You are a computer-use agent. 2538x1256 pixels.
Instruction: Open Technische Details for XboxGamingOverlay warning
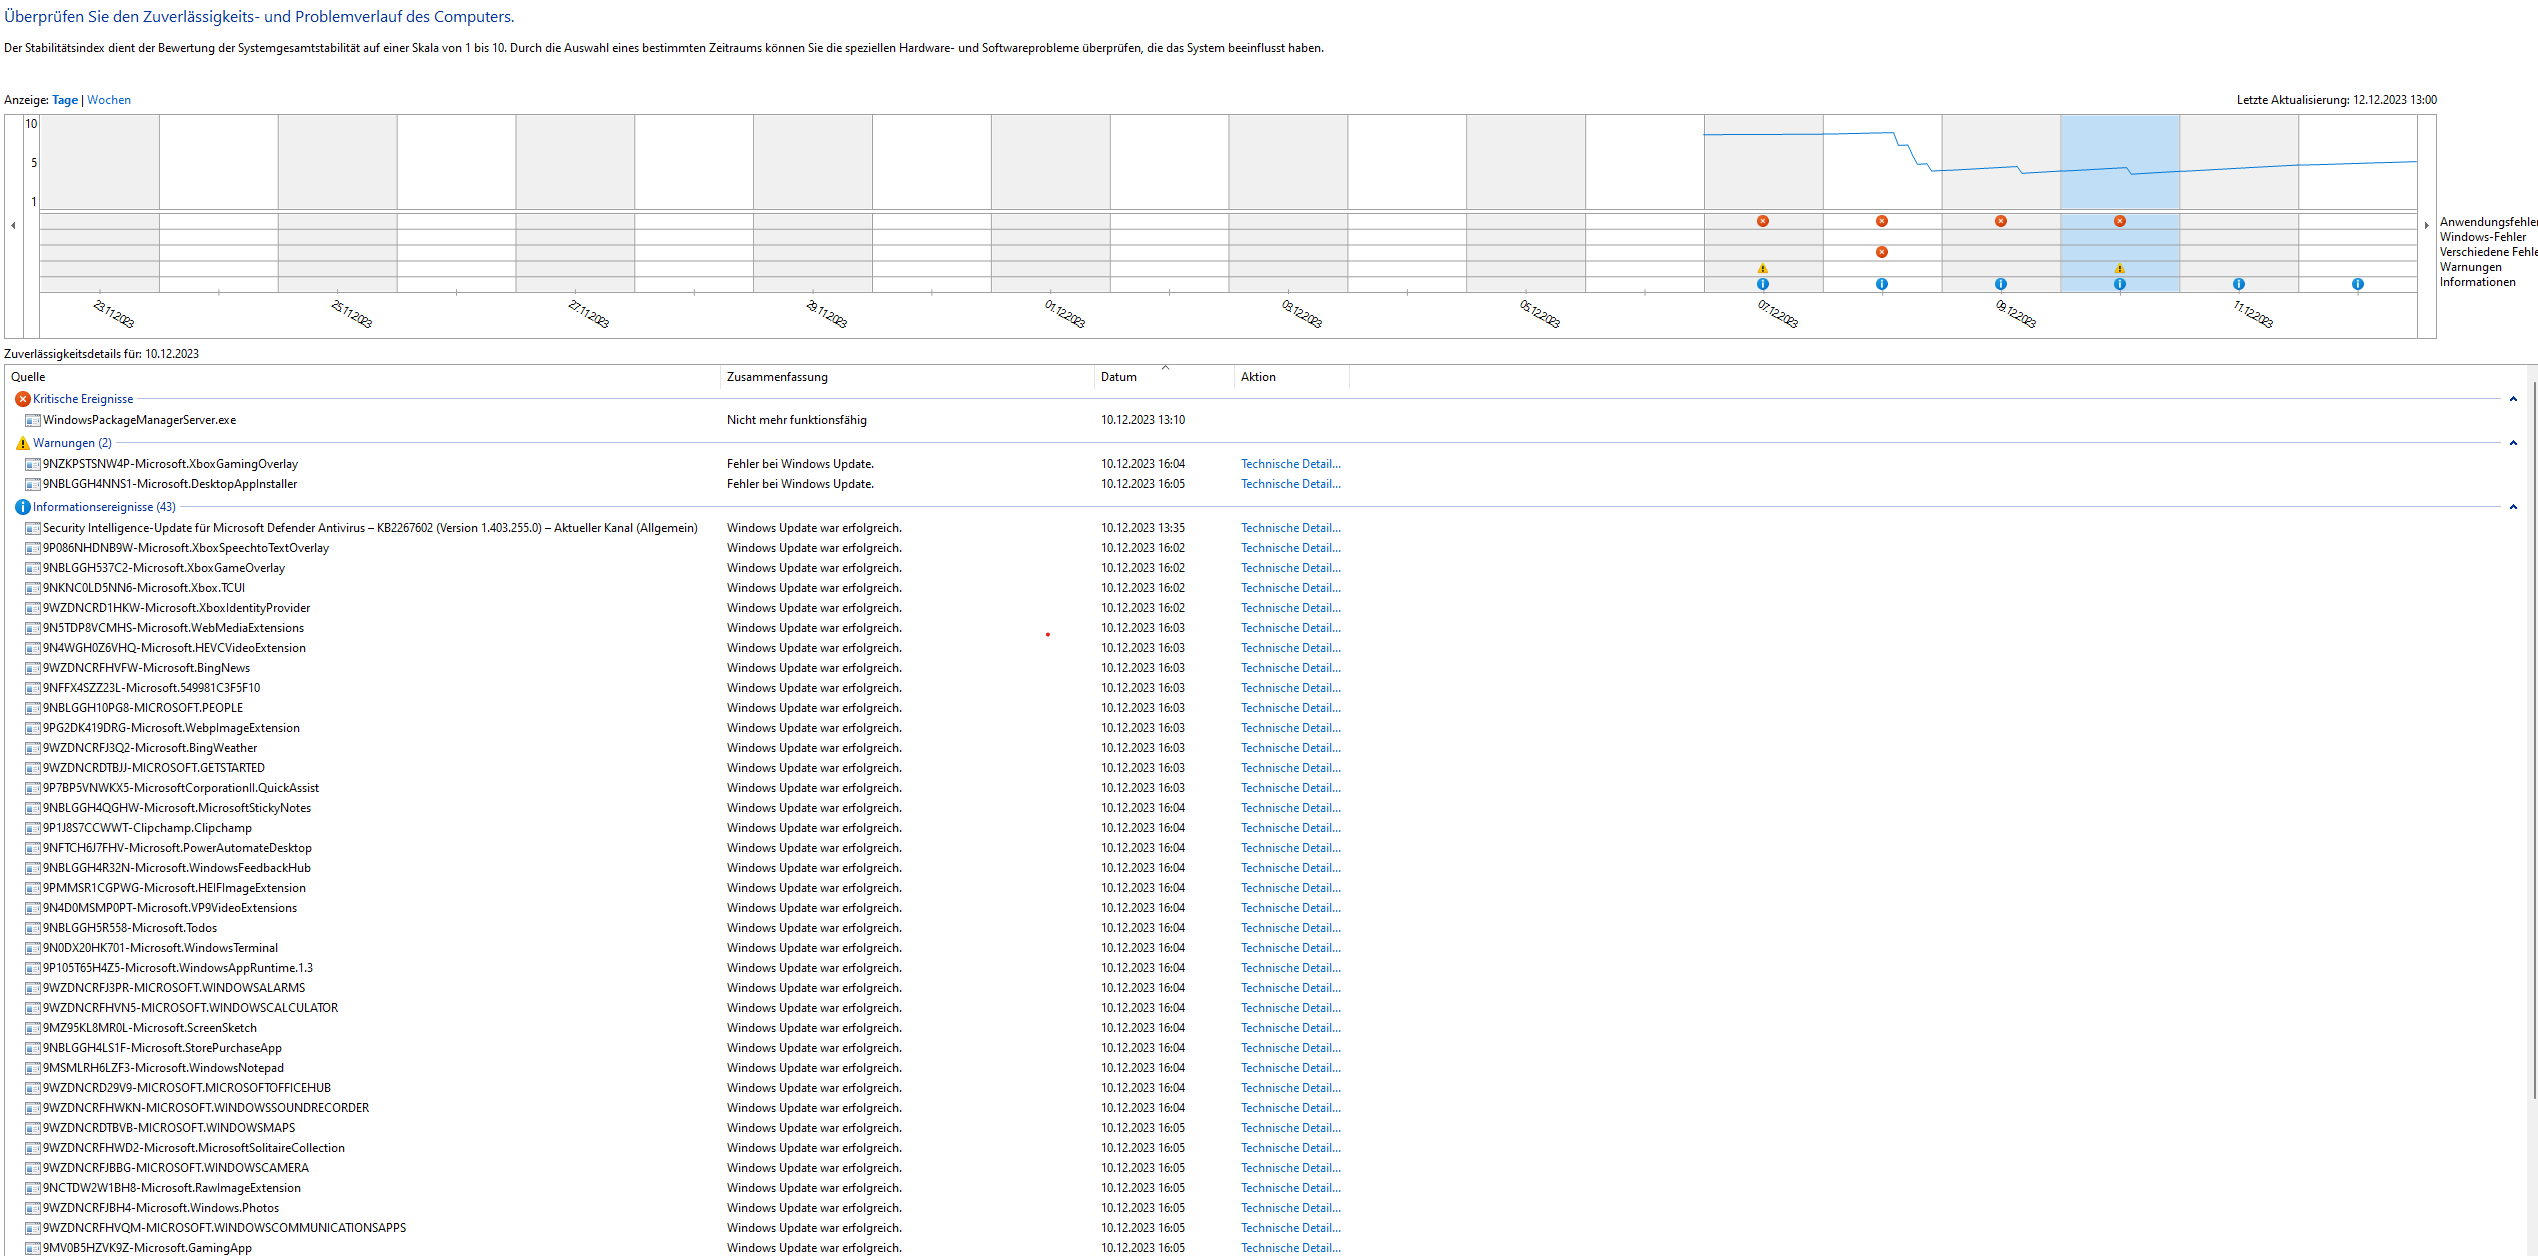click(x=1290, y=464)
